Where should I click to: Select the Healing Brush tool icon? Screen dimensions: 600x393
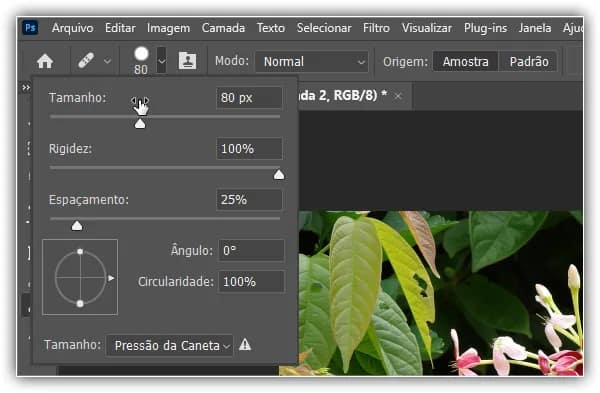(86, 61)
